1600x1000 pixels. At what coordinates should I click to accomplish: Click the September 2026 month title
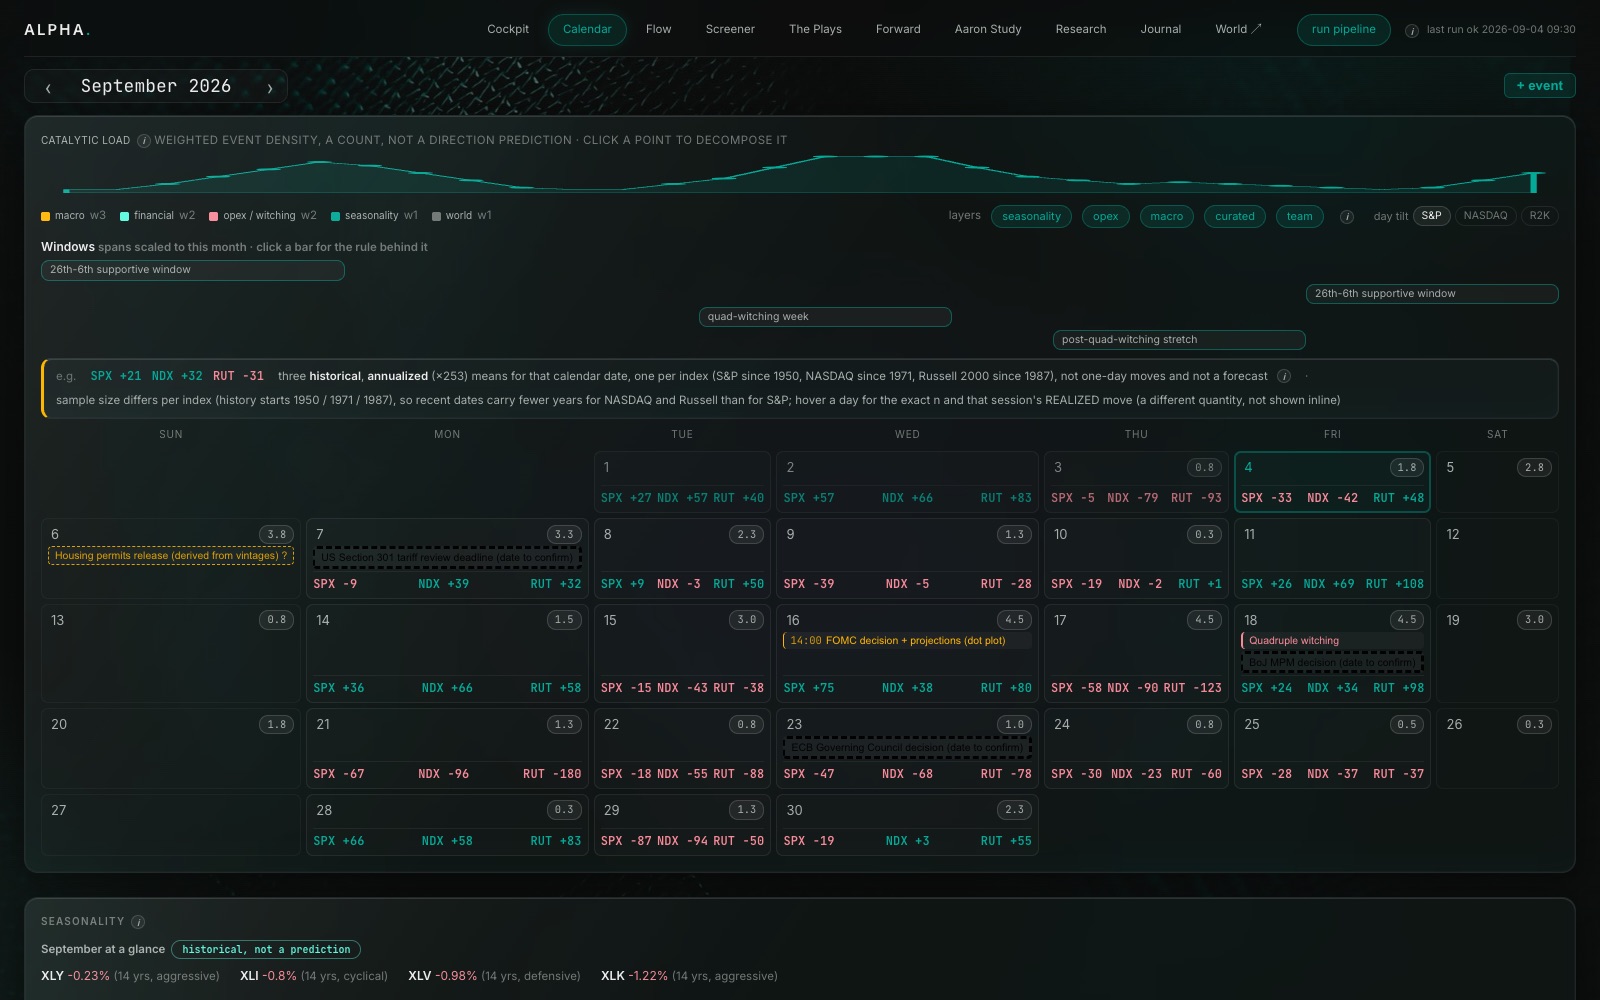[x=156, y=87]
